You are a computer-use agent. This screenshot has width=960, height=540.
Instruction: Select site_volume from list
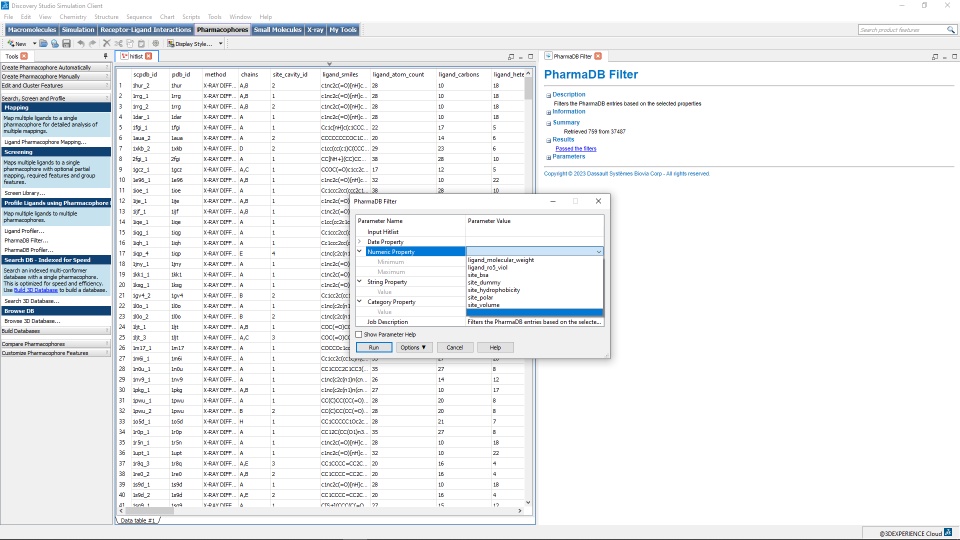(x=484, y=305)
